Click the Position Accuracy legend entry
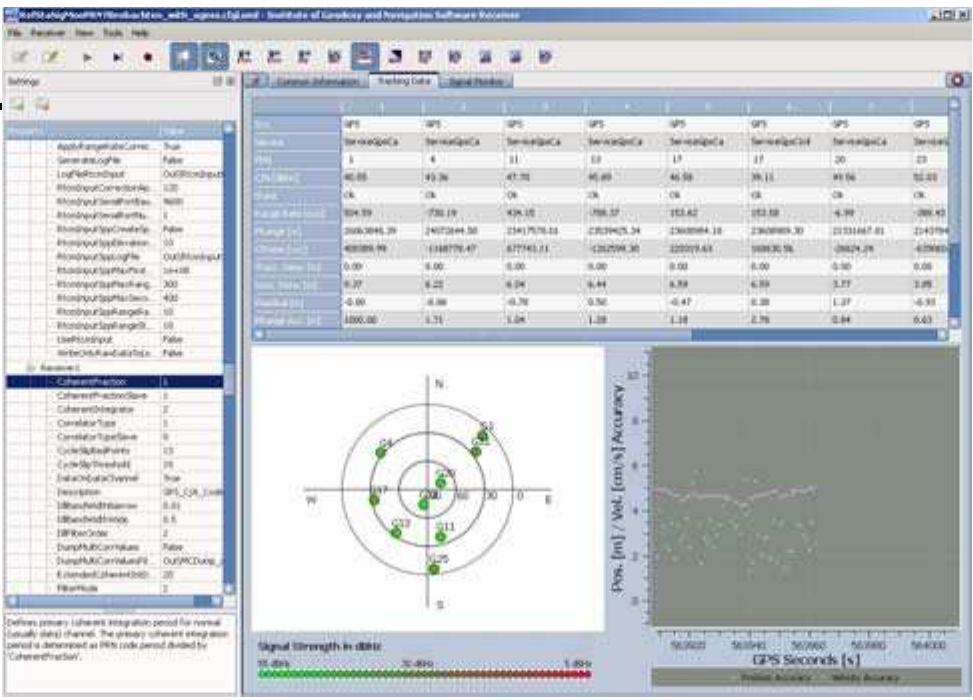 [x=775, y=678]
